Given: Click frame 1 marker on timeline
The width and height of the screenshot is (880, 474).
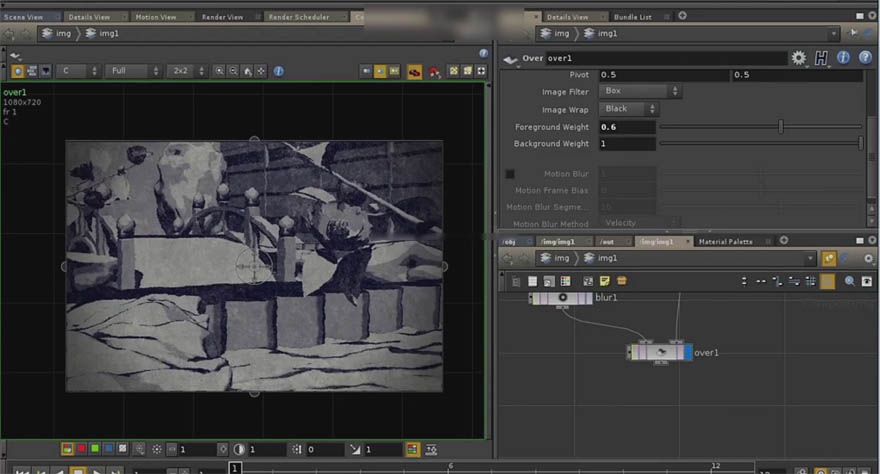Looking at the screenshot, I should (x=235, y=467).
